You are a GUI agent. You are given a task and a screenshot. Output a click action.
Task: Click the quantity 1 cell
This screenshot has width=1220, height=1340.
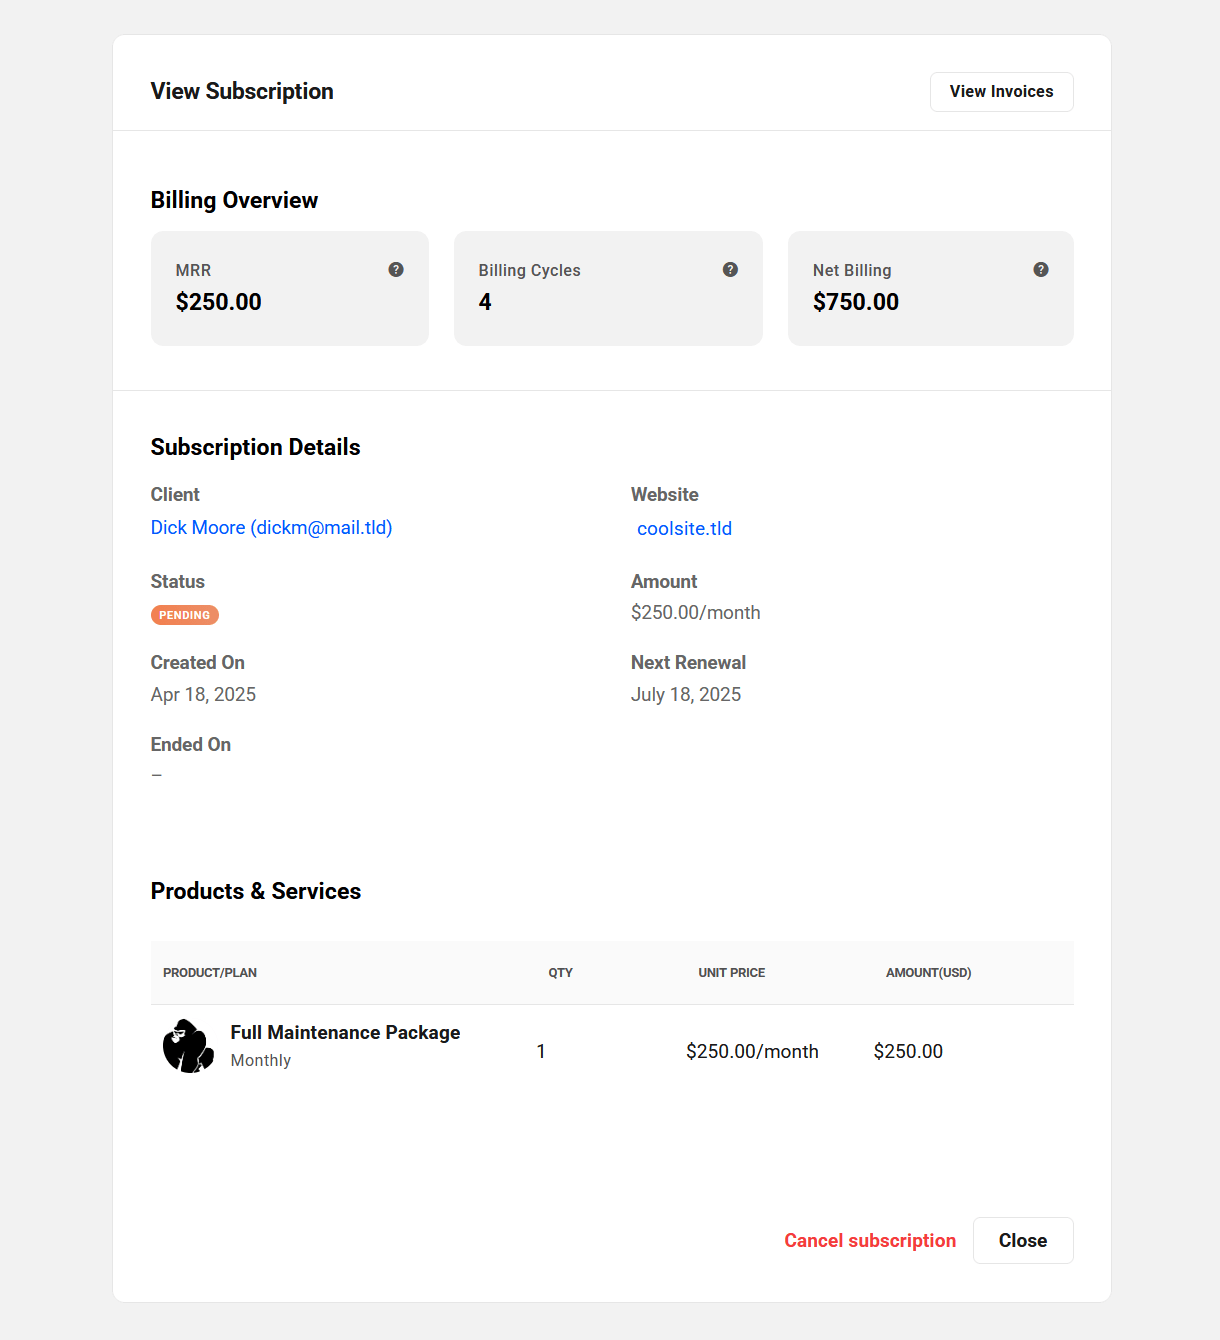541,1052
